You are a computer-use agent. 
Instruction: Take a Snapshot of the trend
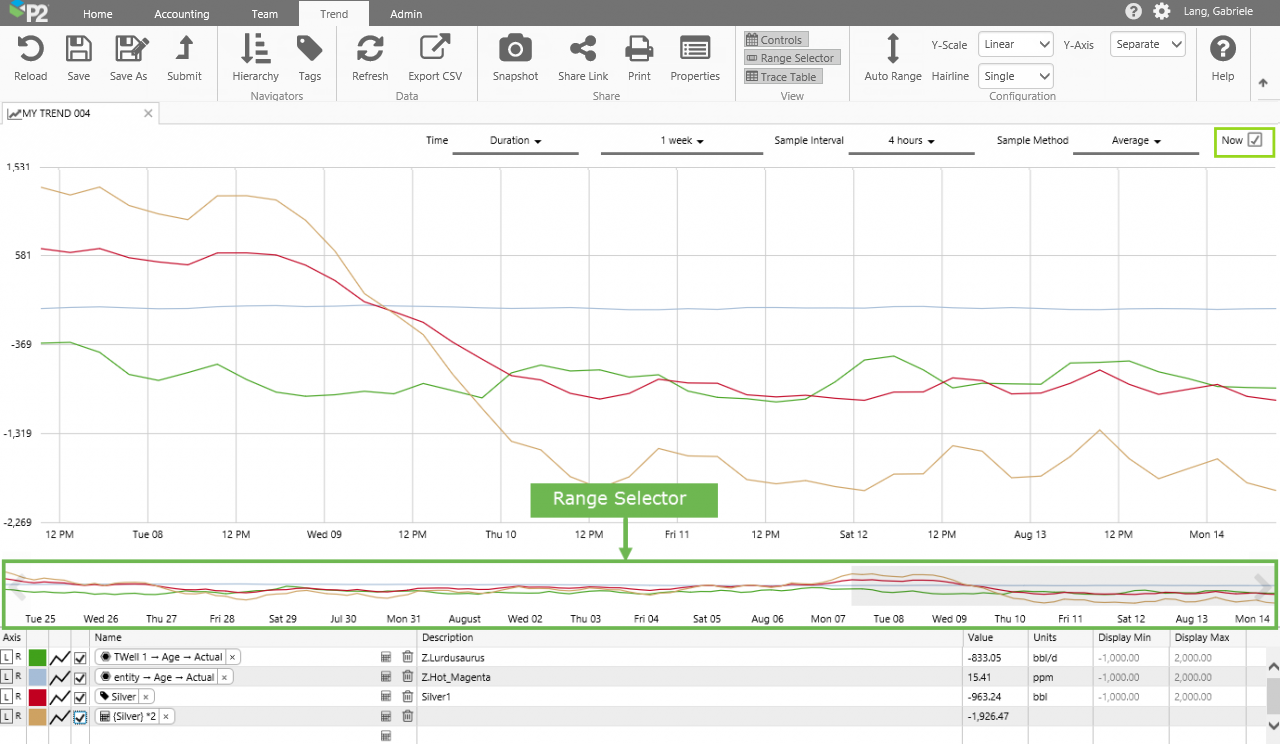point(515,49)
